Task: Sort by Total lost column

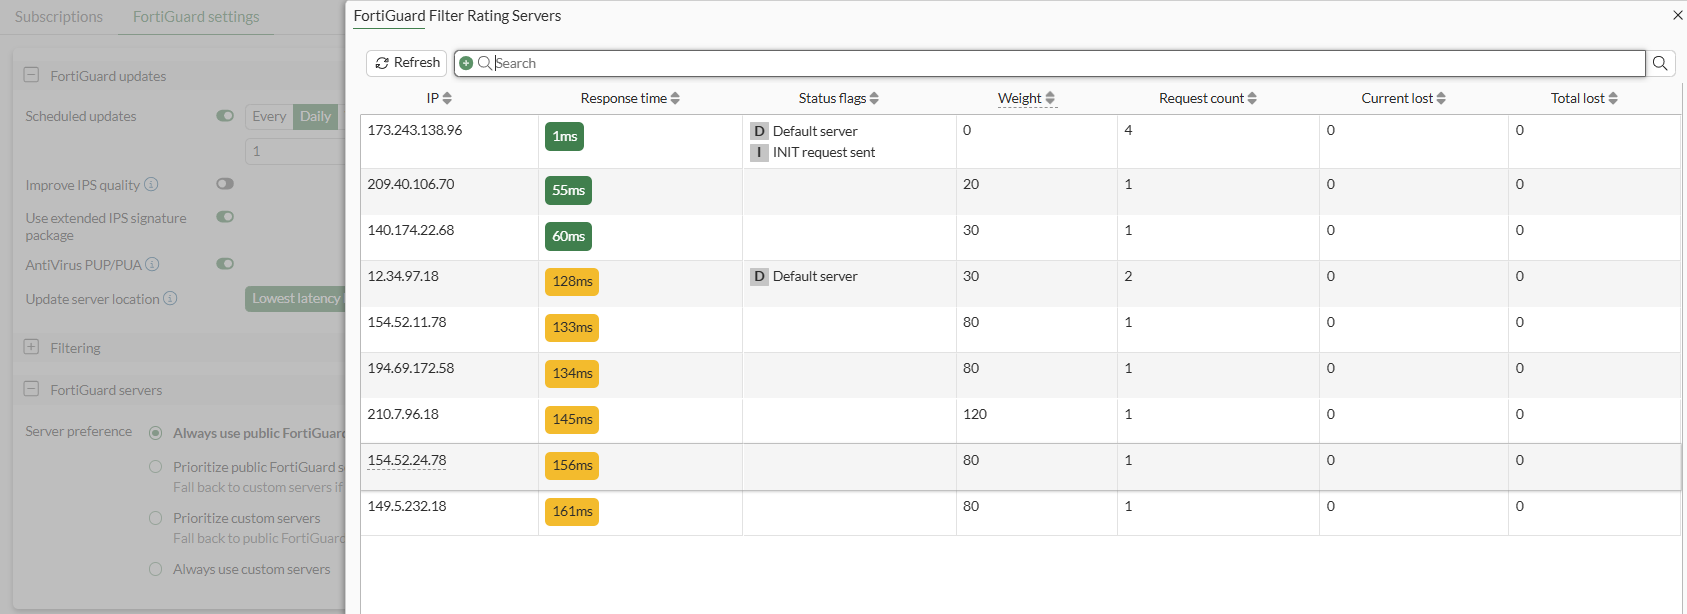Action: click(1613, 98)
